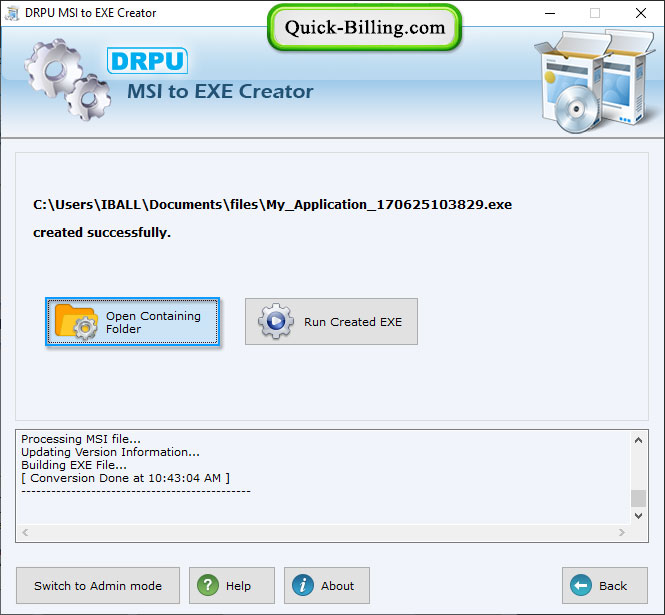Click the log scroll down arrow
Image resolution: width=665 pixels, height=615 pixels.
pos(638,516)
